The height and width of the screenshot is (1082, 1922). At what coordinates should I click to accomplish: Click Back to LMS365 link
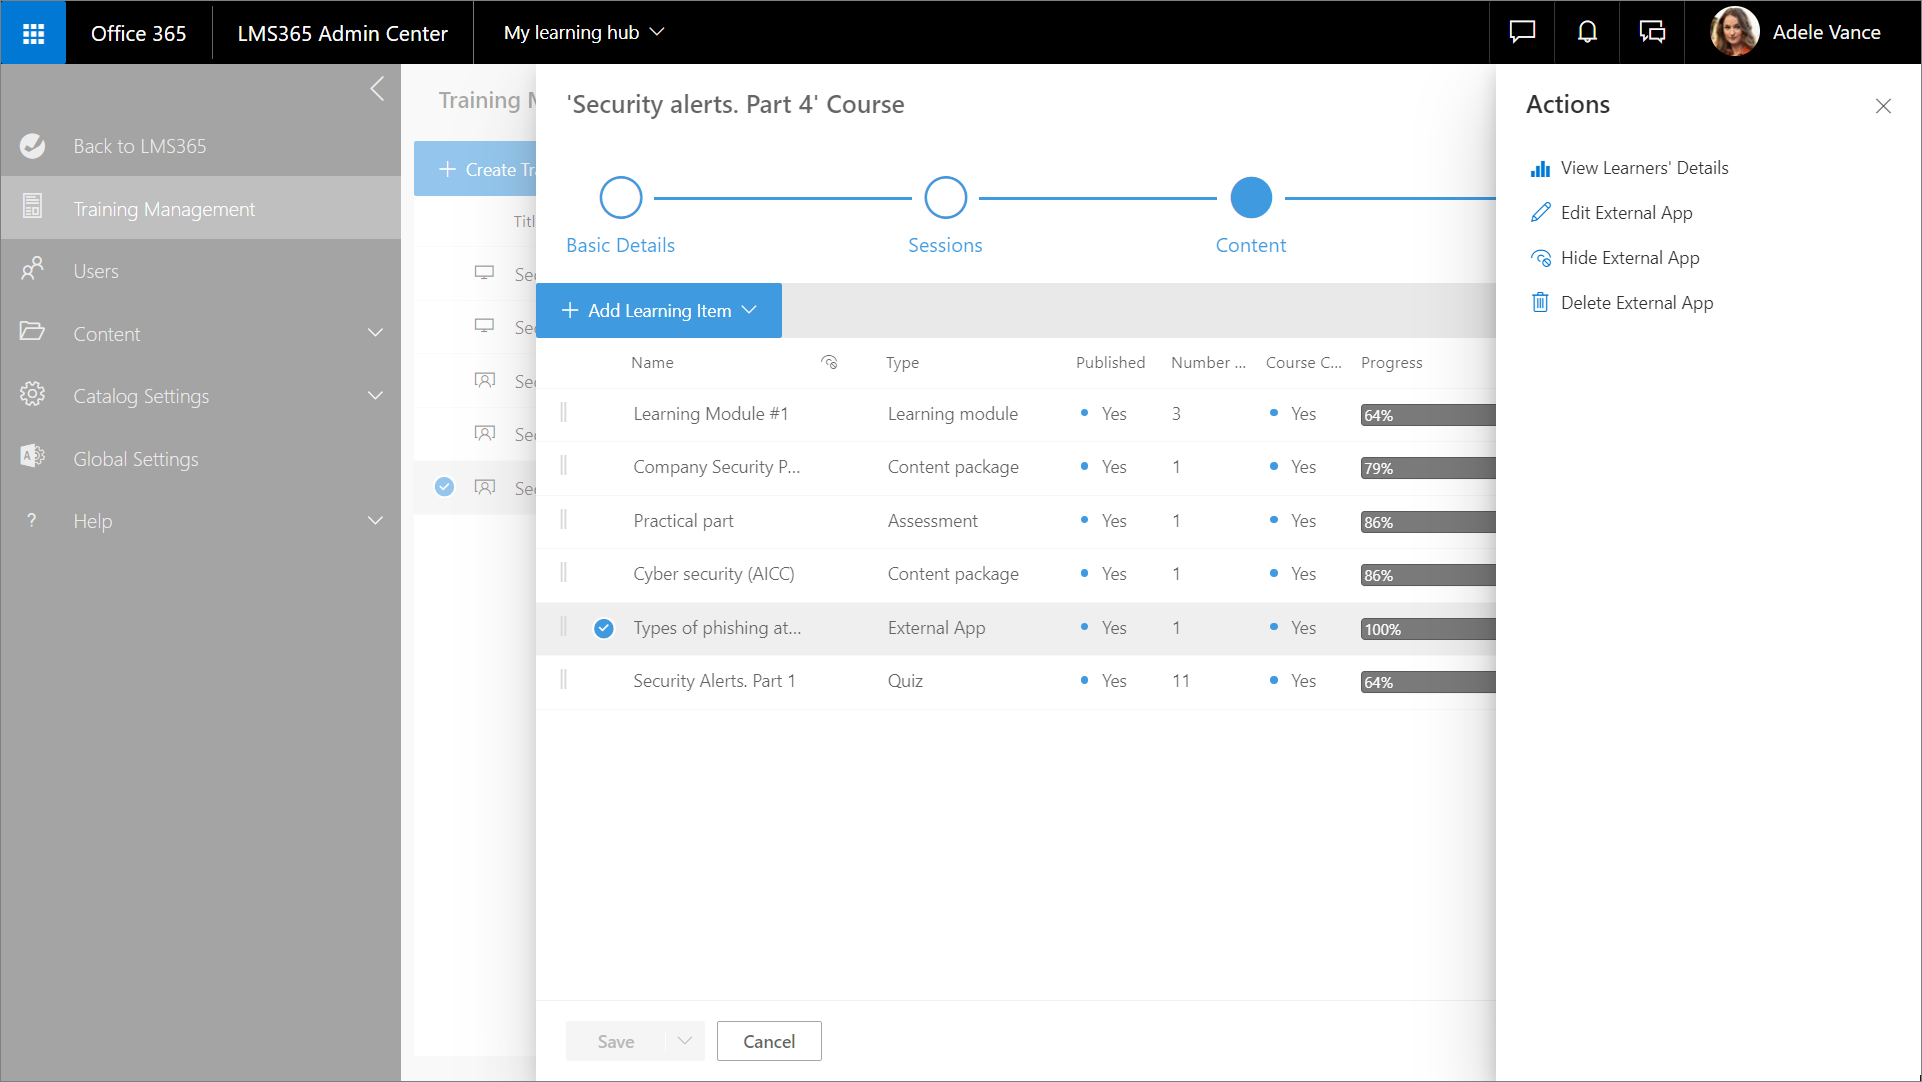[x=139, y=146]
